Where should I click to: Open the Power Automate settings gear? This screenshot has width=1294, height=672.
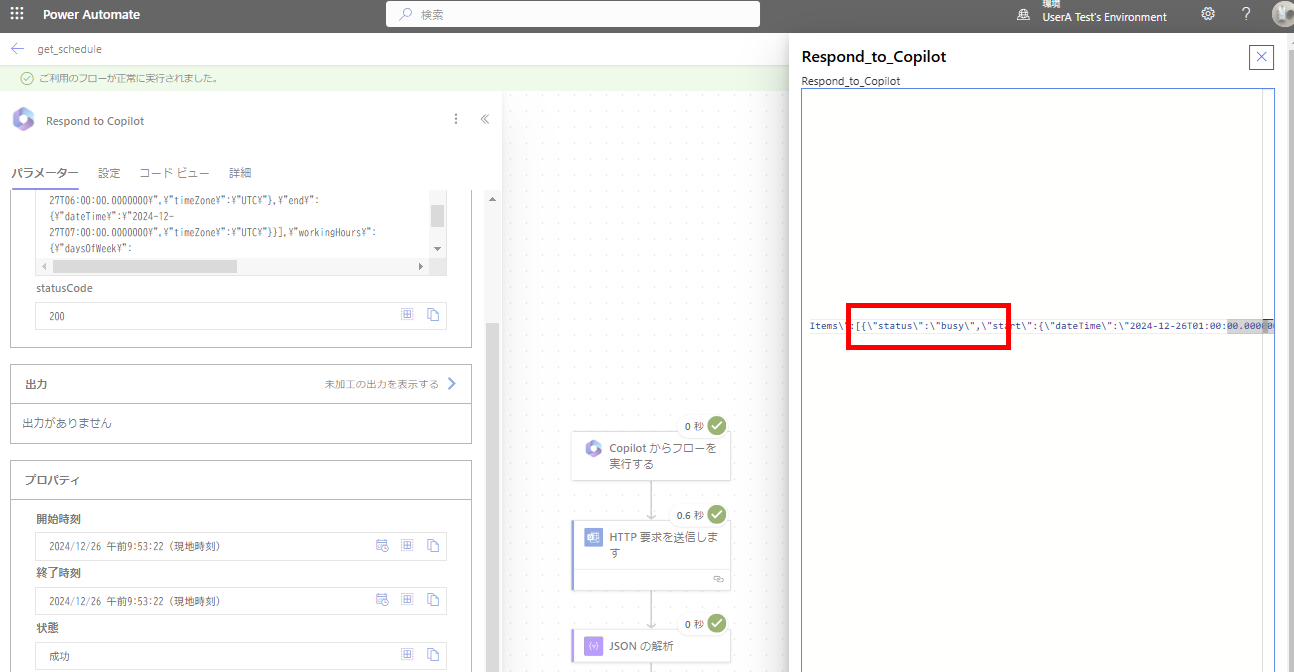[x=1207, y=13]
